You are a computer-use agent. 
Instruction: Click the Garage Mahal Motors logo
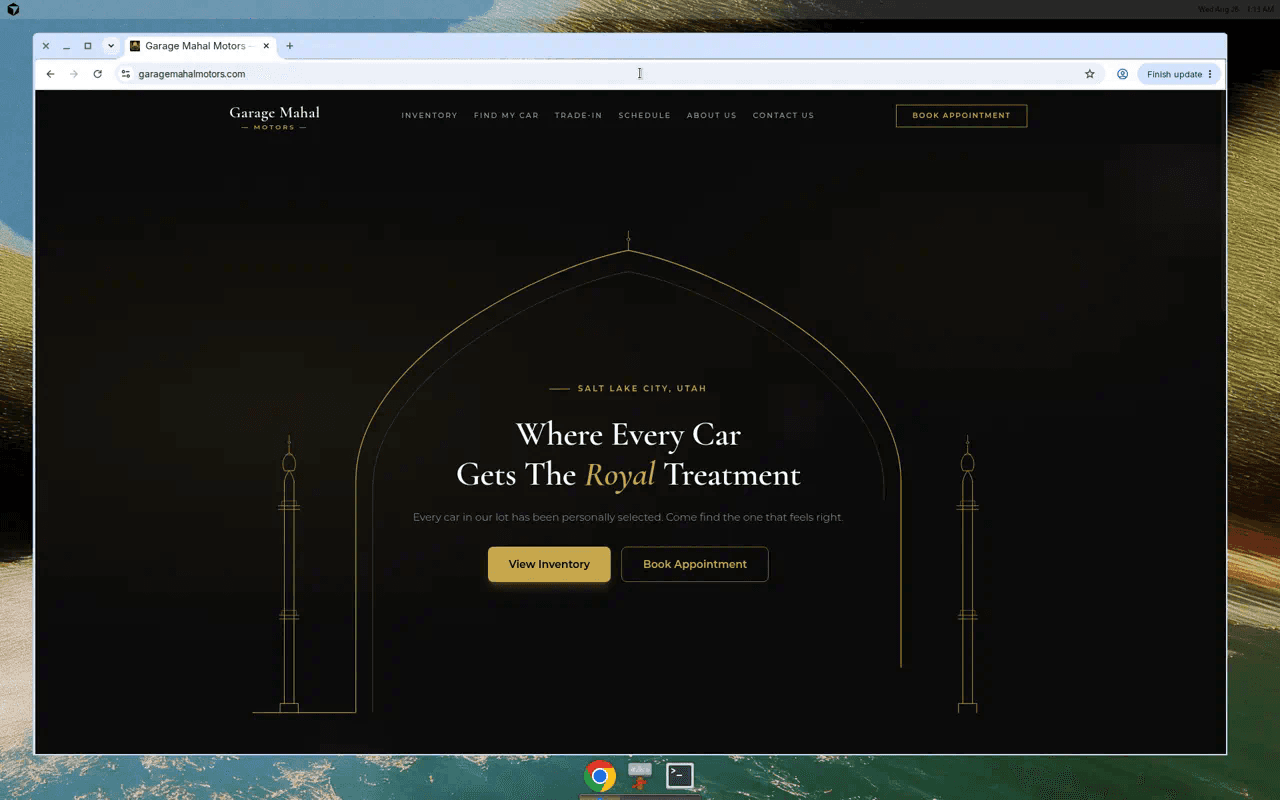pyautogui.click(x=274, y=117)
